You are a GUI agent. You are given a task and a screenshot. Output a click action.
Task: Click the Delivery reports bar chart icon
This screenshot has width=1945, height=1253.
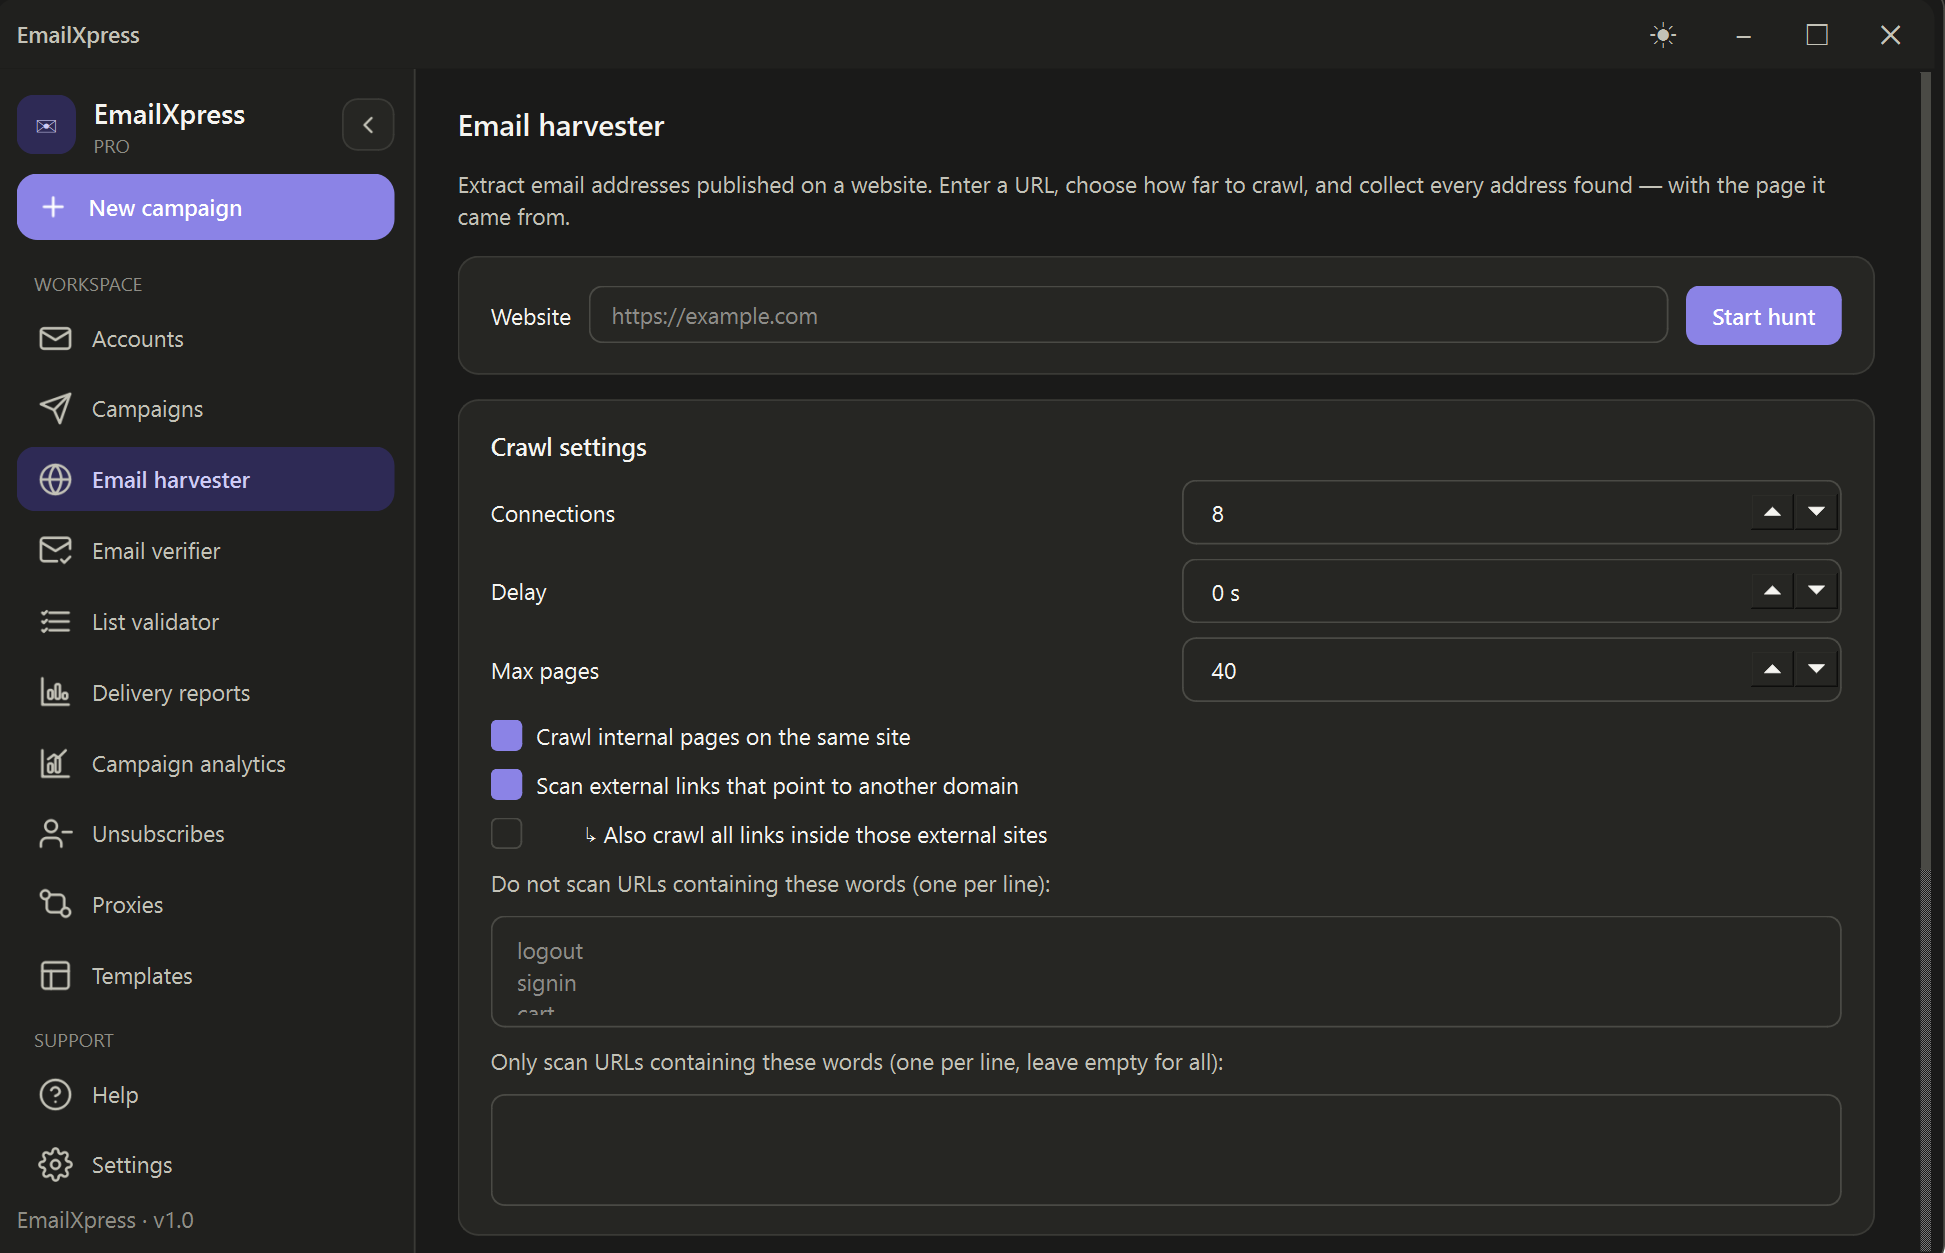[x=55, y=692]
